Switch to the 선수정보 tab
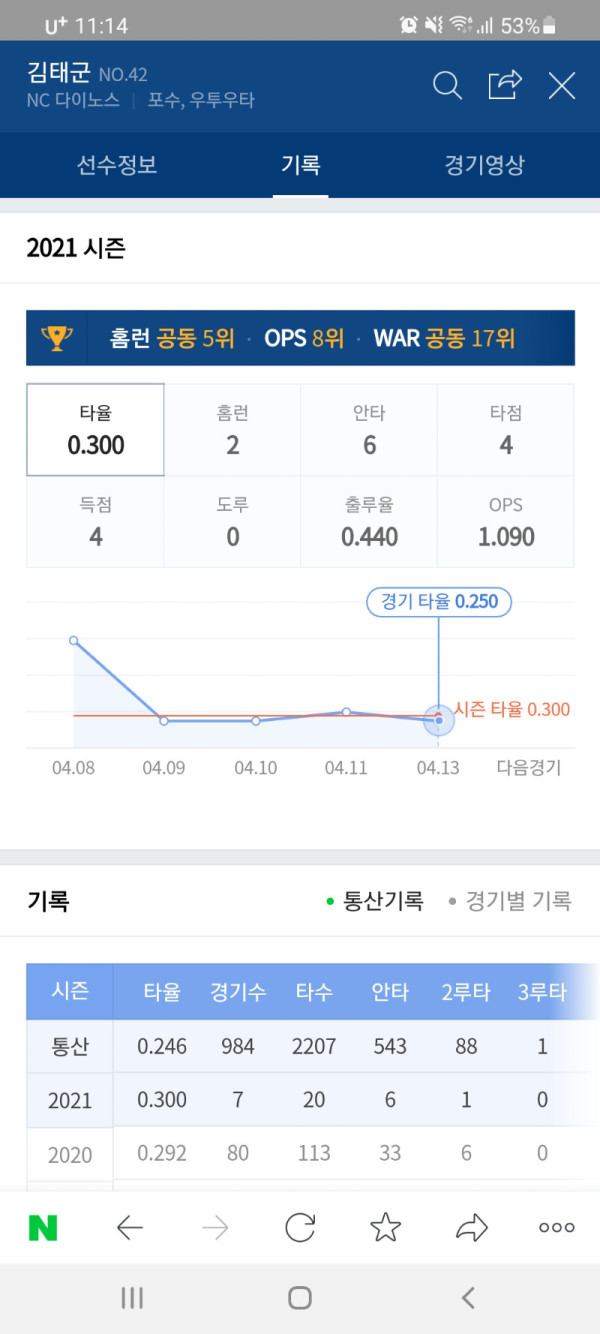Image resolution: width=600 pixels, height=1334 pixels. 117,165
